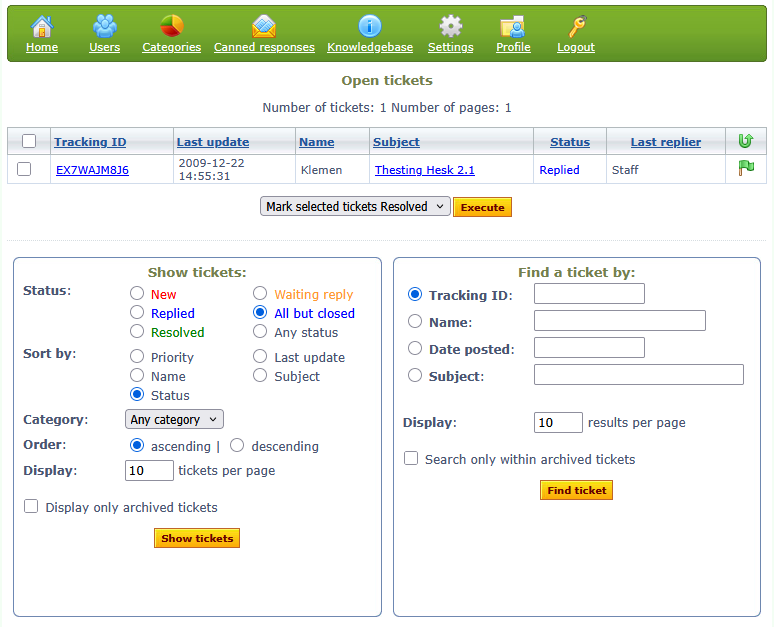Open Users via the people icon

(x=104, y=26)
